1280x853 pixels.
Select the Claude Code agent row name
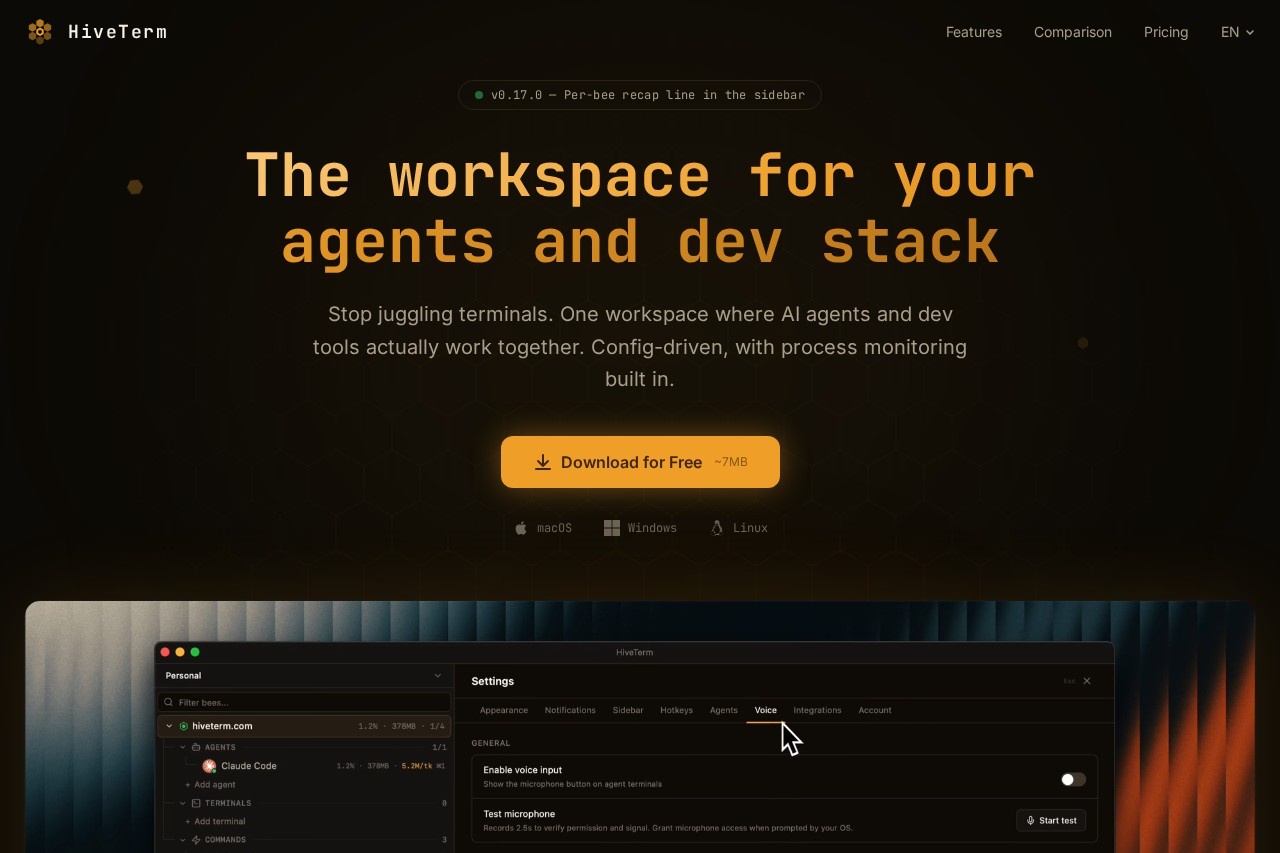tap(249, 766)
